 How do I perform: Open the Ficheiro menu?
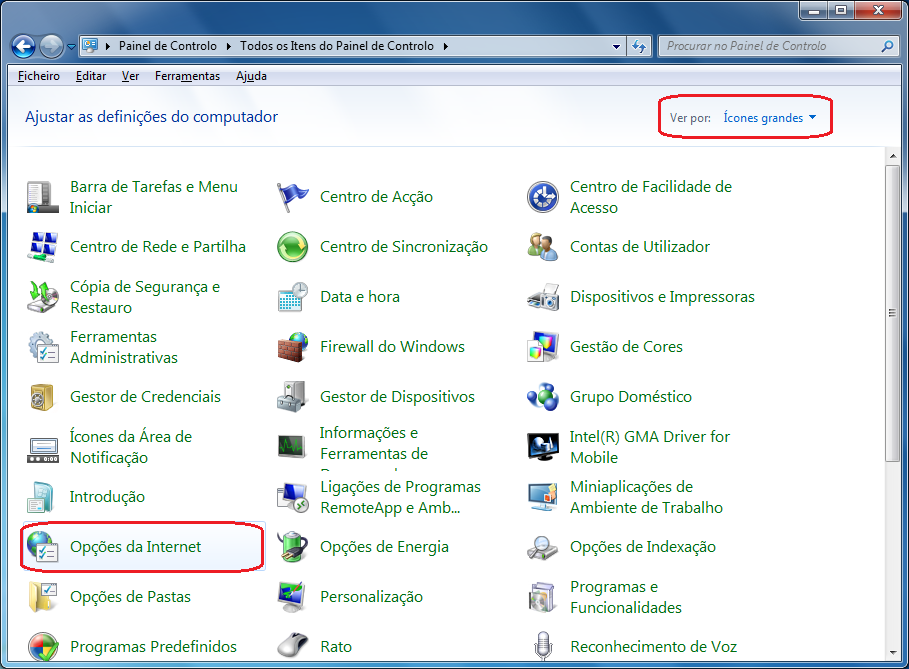[39, 76]
